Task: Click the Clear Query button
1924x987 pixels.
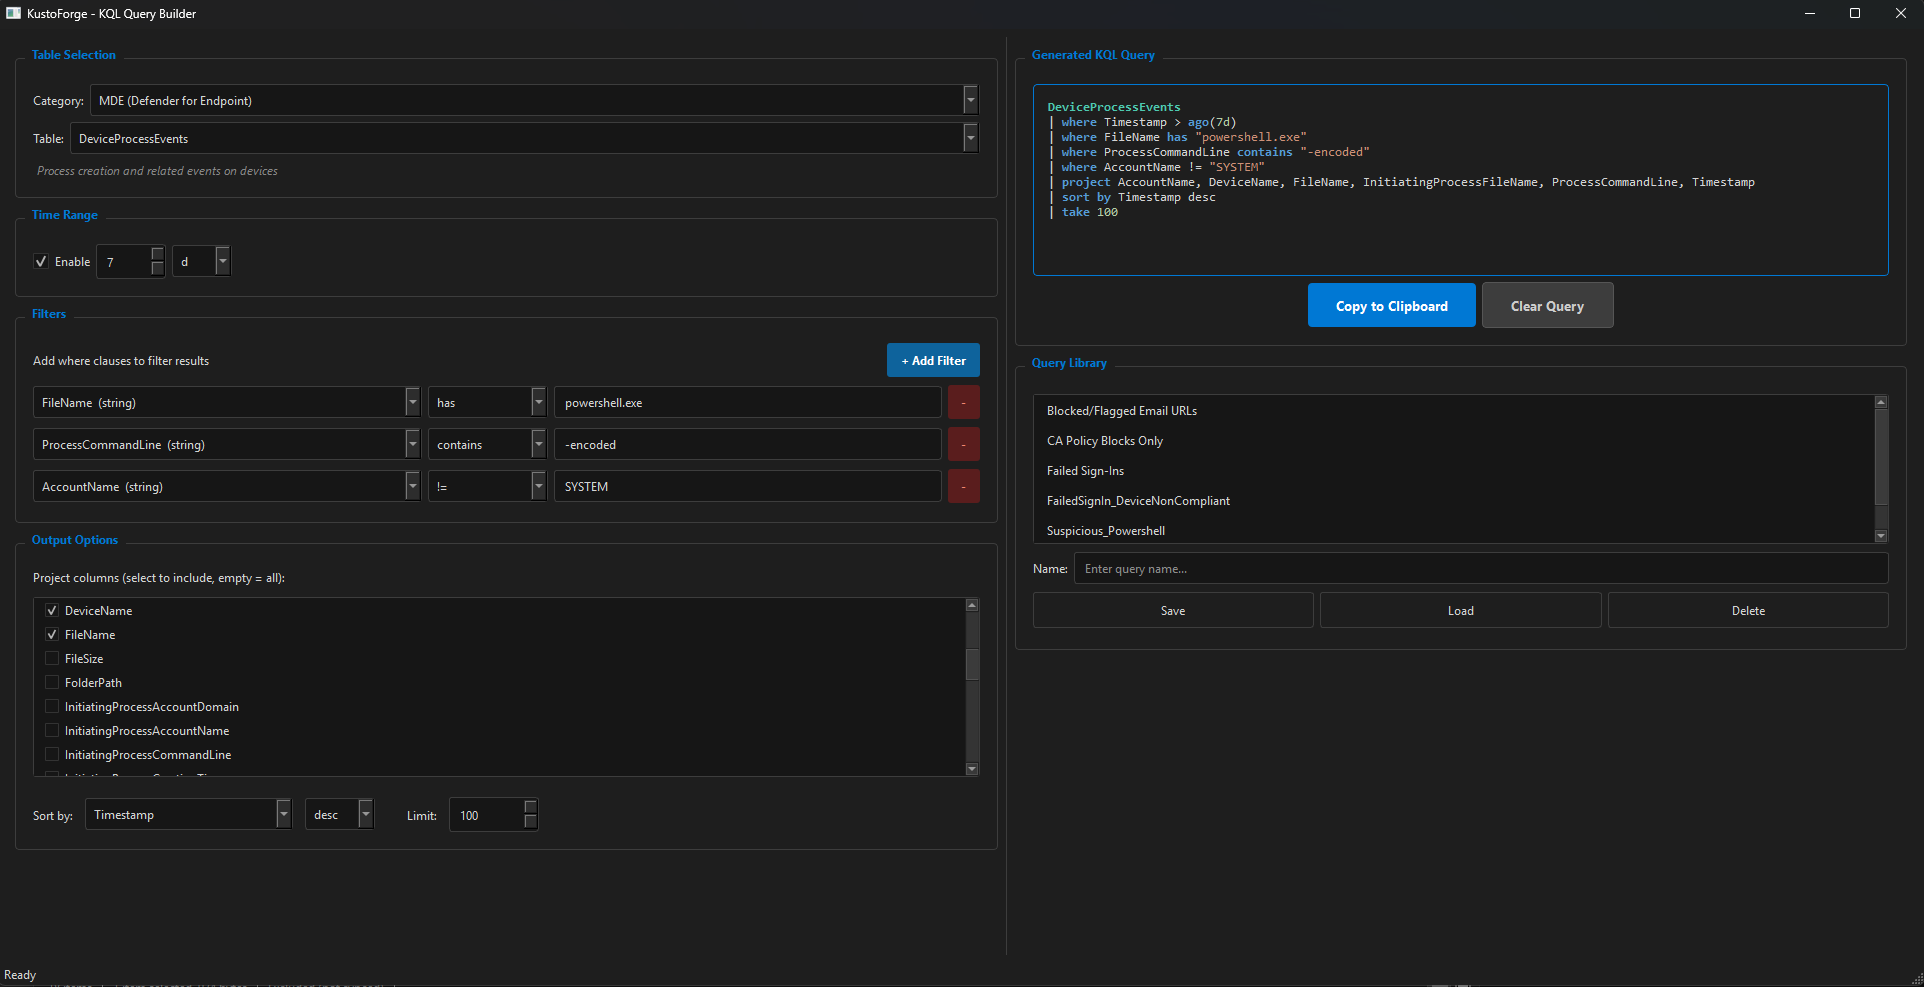Action: click(1547, 305)
